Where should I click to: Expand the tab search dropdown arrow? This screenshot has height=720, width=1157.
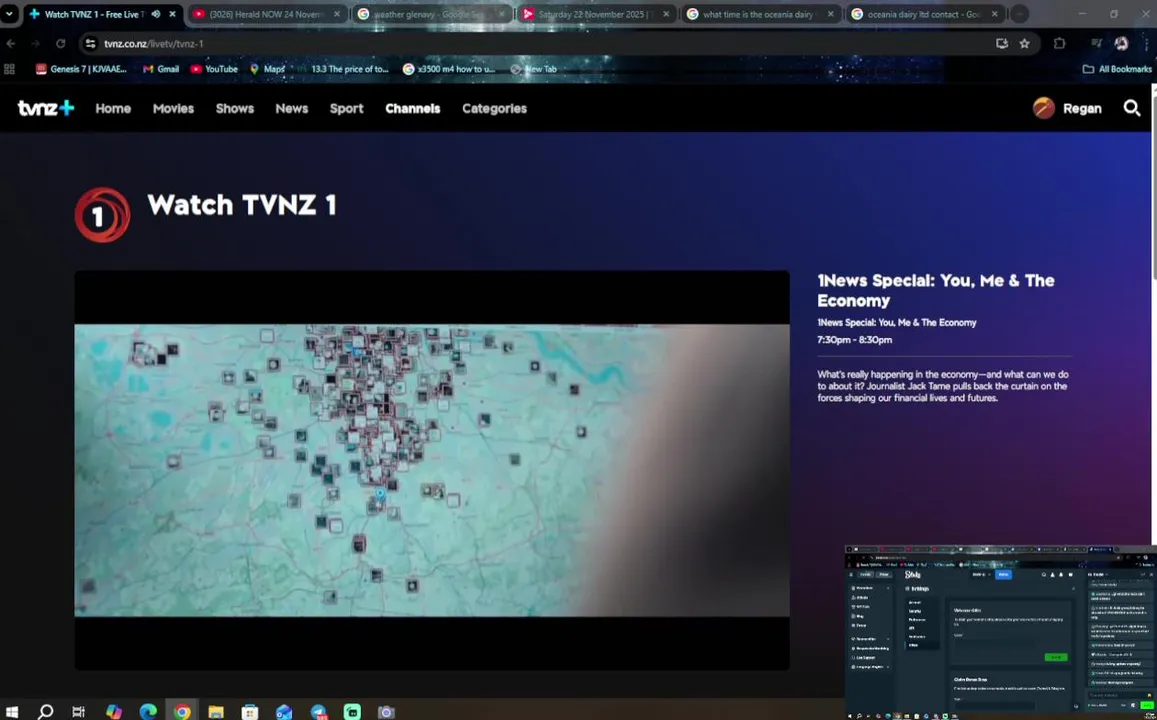pos(9,14)
